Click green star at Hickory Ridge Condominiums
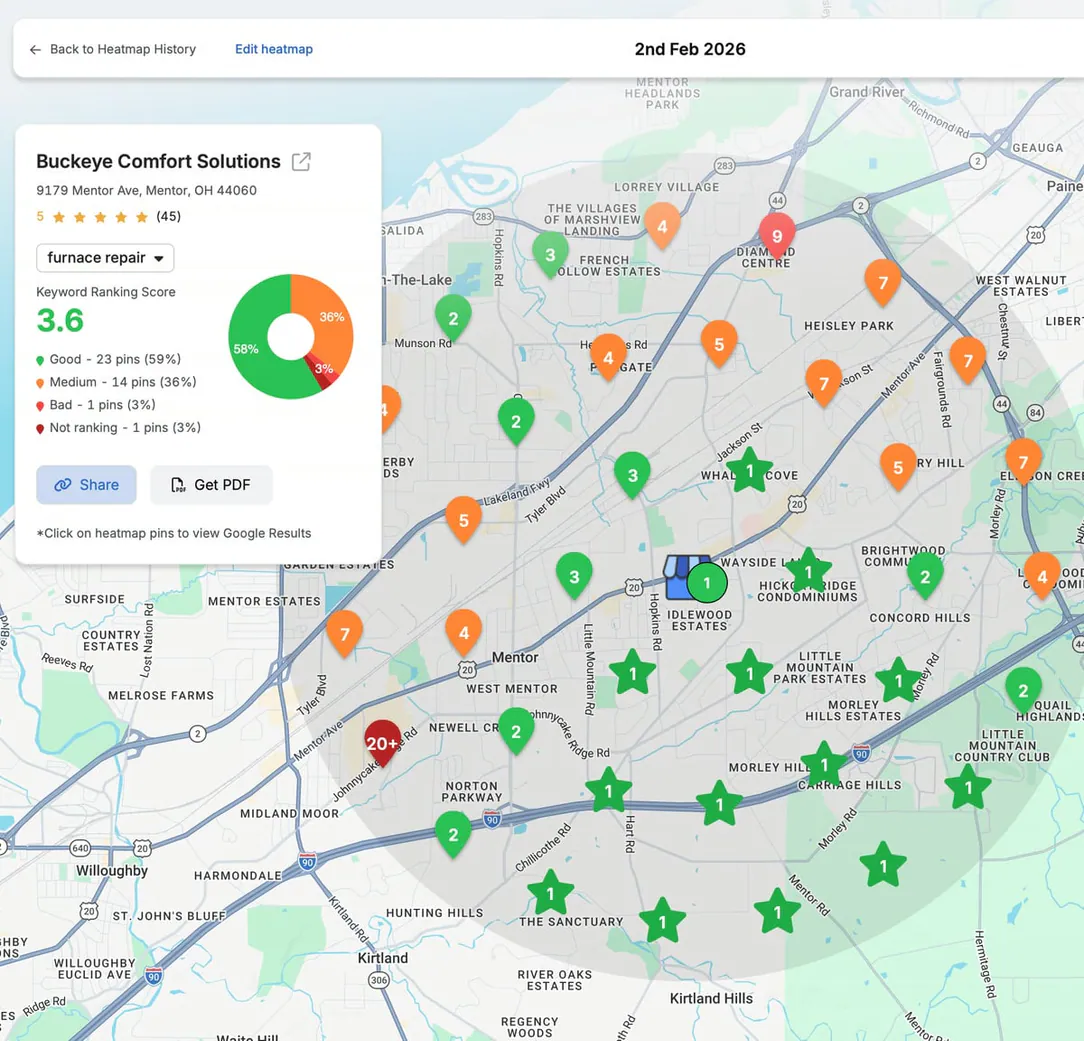1084x1041 pixels. click(x=808, y=572)
